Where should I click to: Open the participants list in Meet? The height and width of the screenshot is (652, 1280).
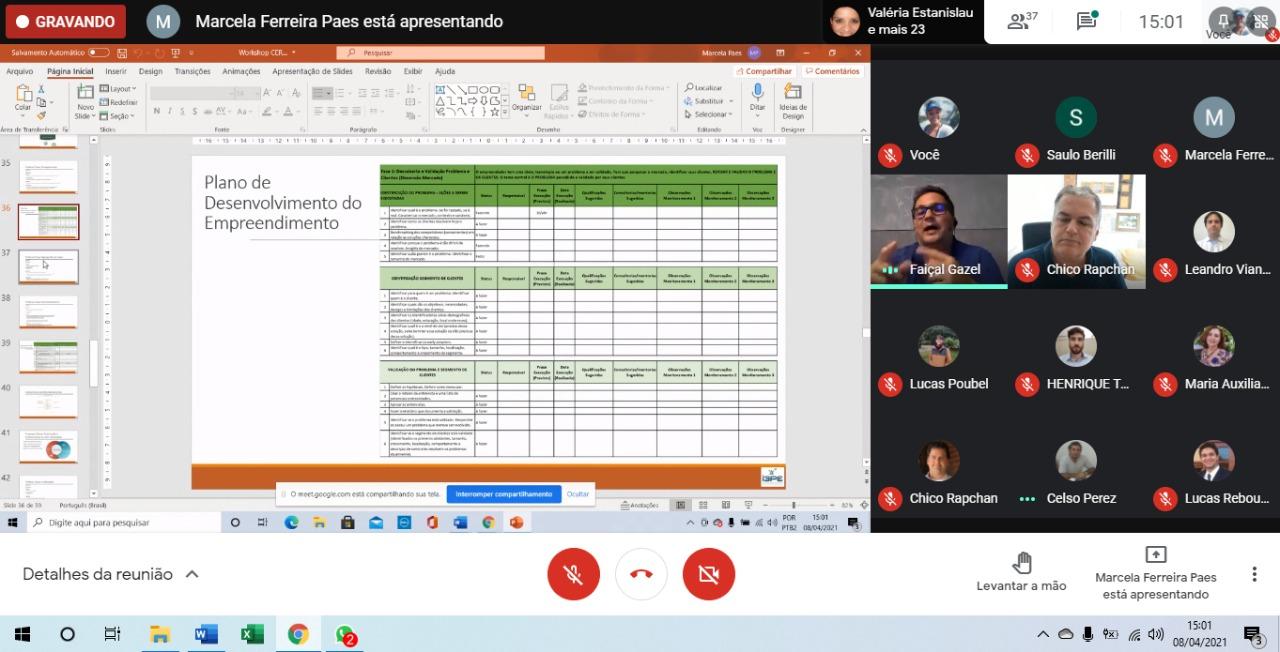1022,21
